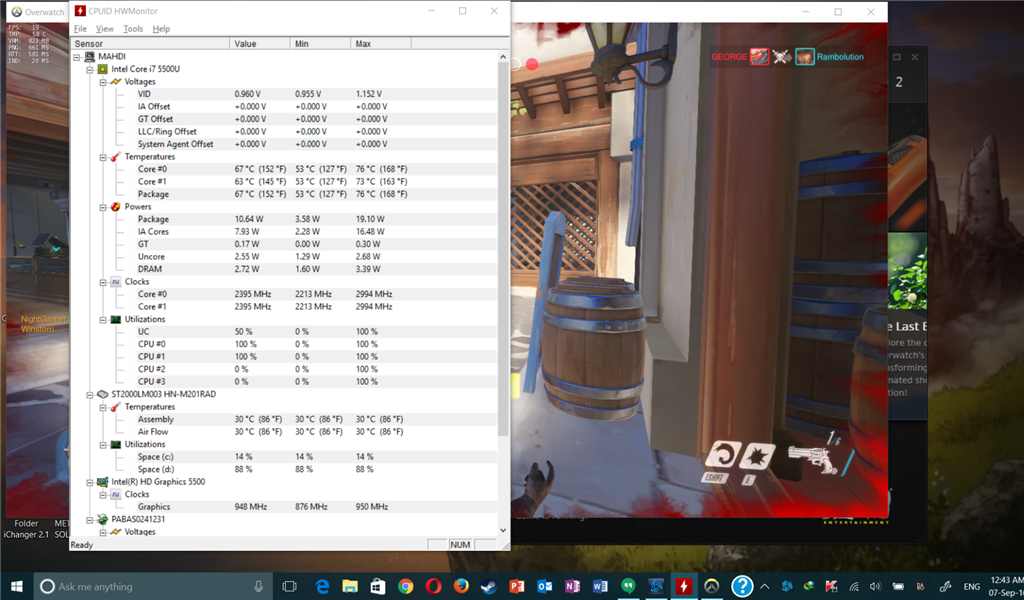The height and width of the screenshot is (600, 1024).
Task: Show hidden system tray icons
Action: 765,586
